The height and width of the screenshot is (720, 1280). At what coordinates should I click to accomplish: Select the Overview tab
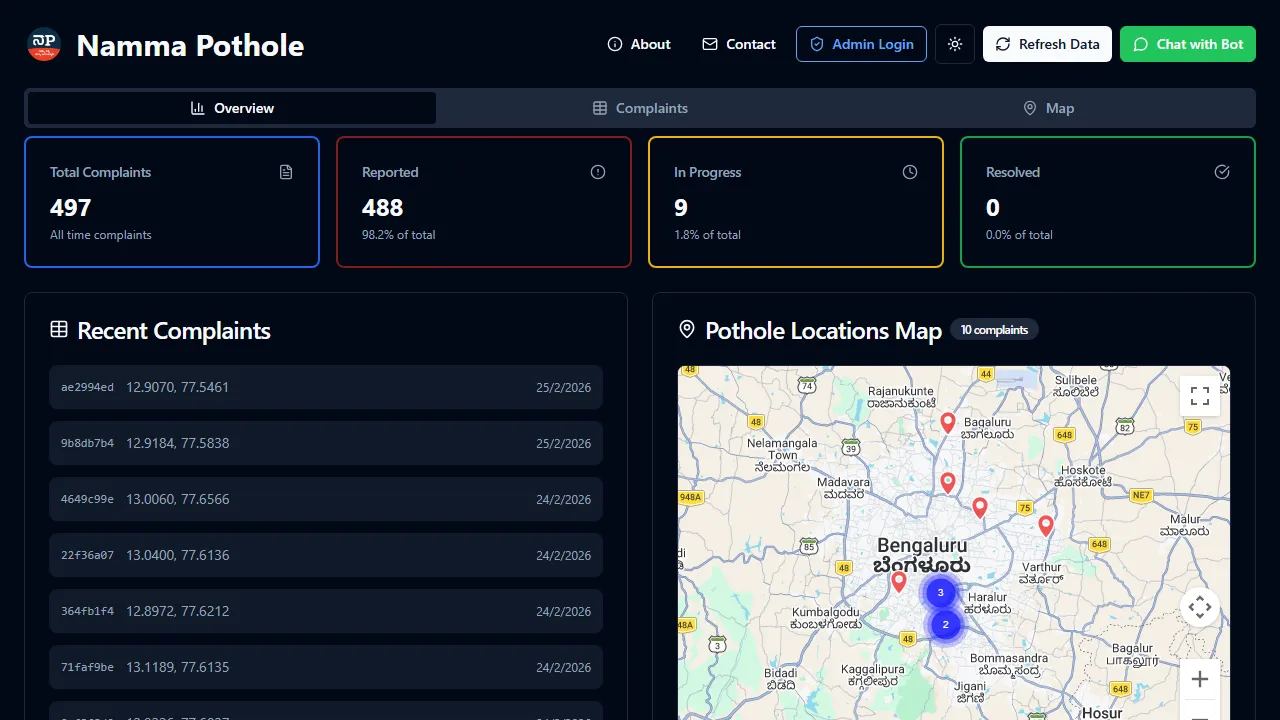(231, 108)
